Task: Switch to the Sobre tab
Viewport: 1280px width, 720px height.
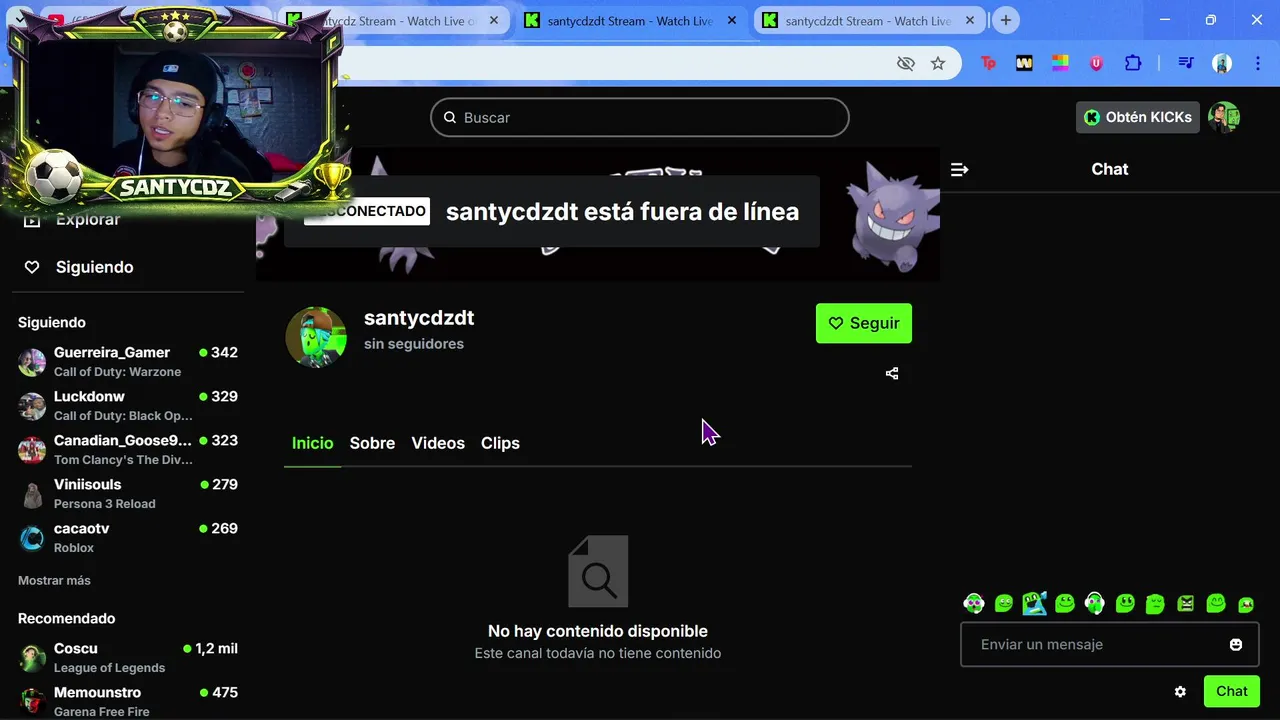Action: click(372, 443)
